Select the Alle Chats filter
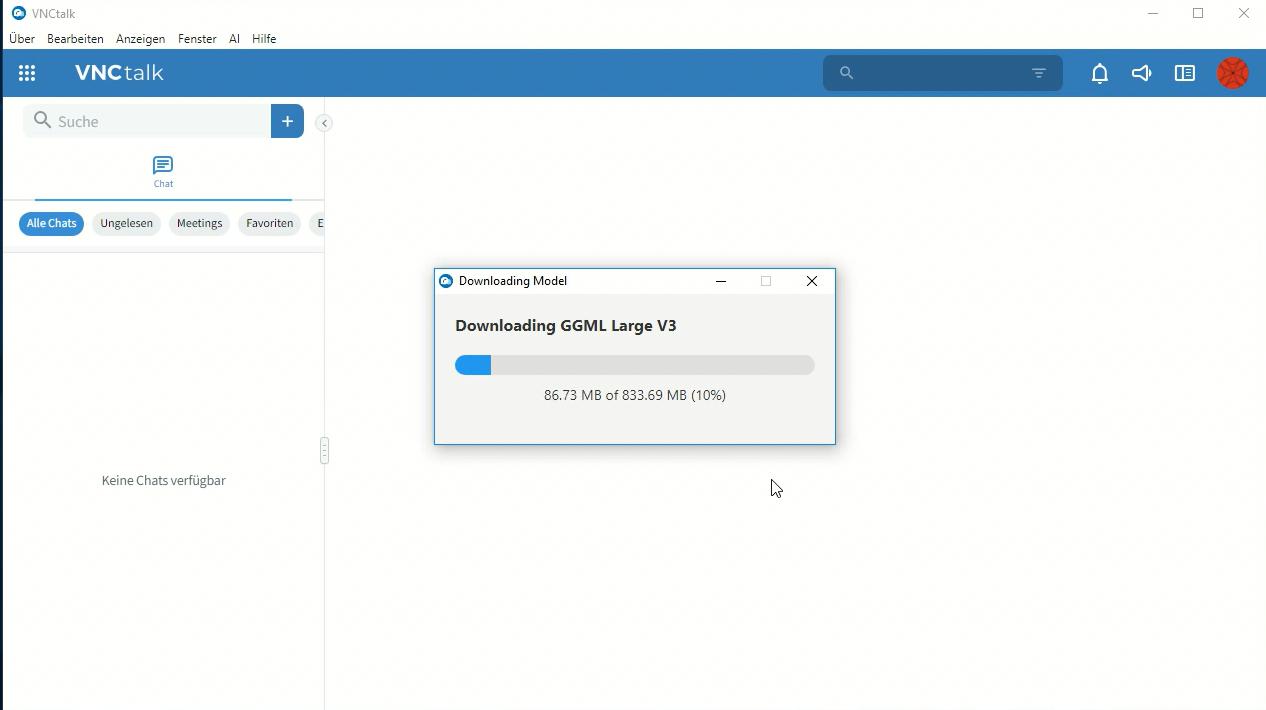 point(52,224)
